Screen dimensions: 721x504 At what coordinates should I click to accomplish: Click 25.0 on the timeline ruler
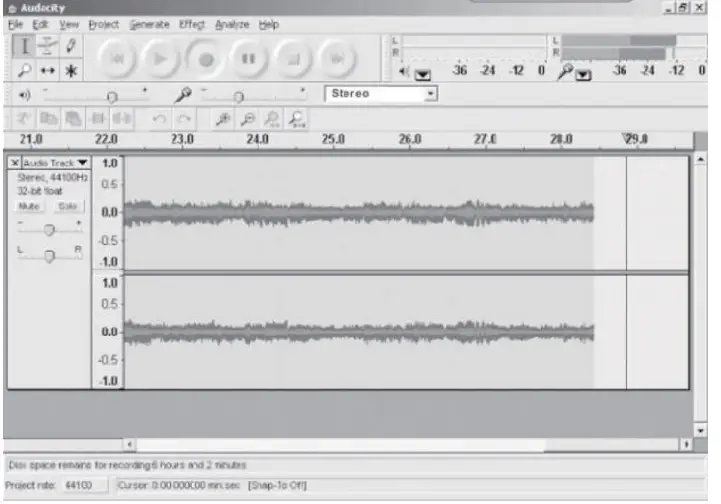coord(333,139)
